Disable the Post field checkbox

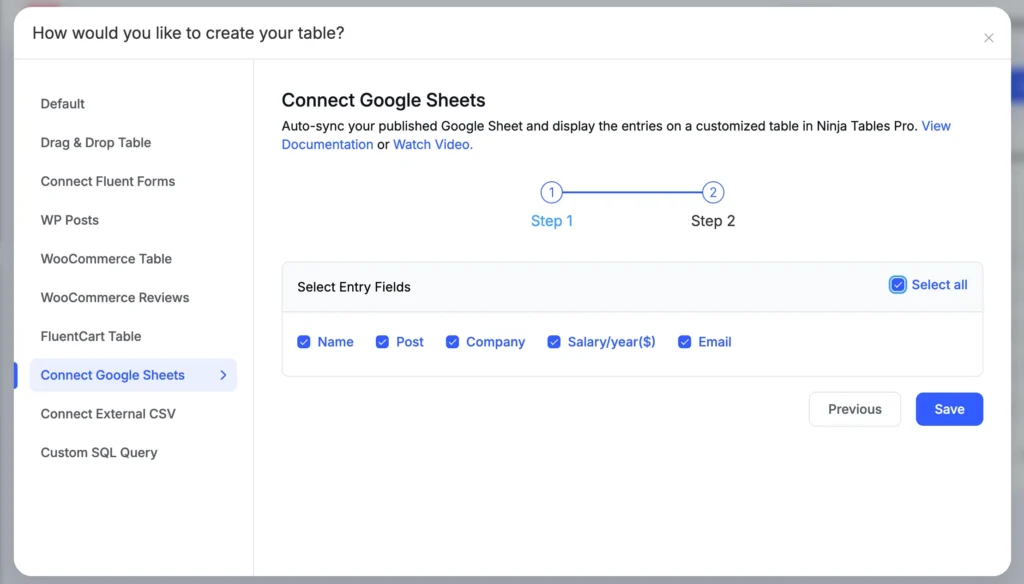pyautogui.click(x=381, y=342)
